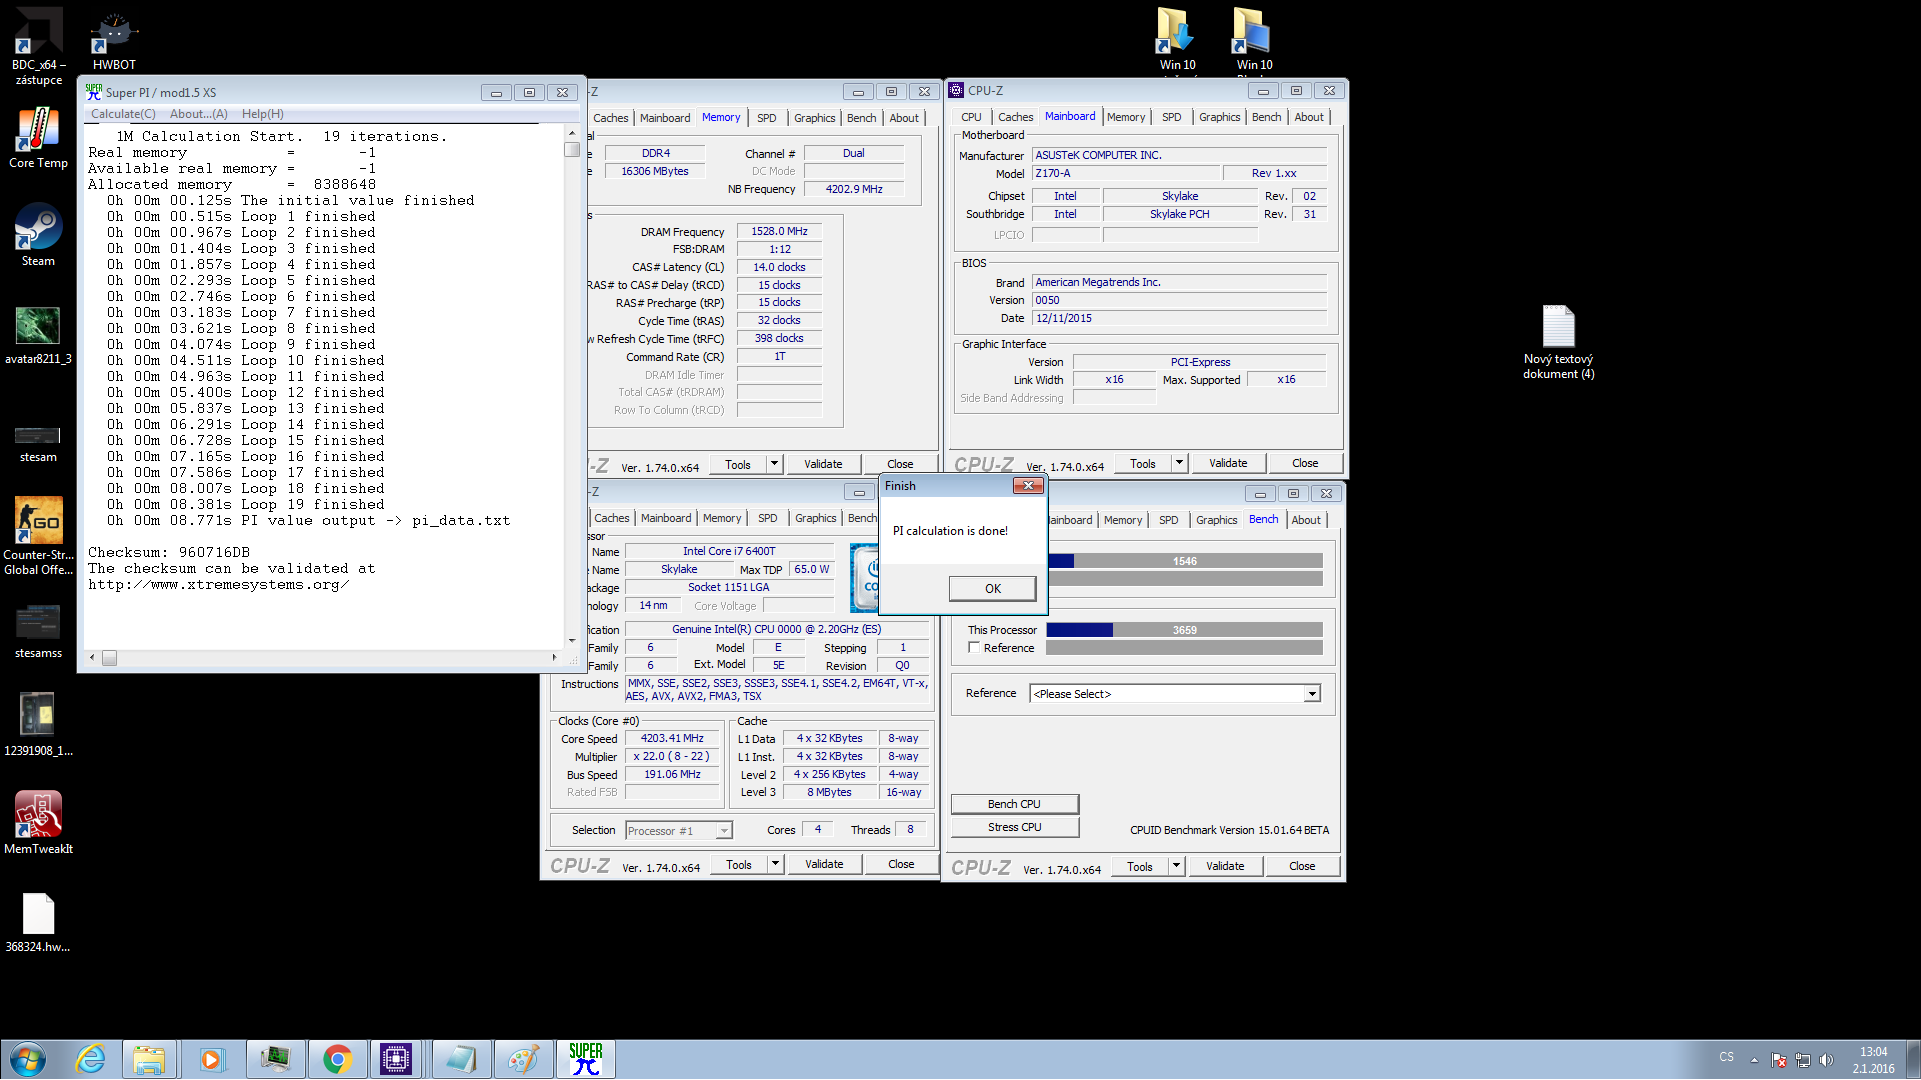
Task: Open Google Chrome from taskbar
Action: (x=337, y=1059)
